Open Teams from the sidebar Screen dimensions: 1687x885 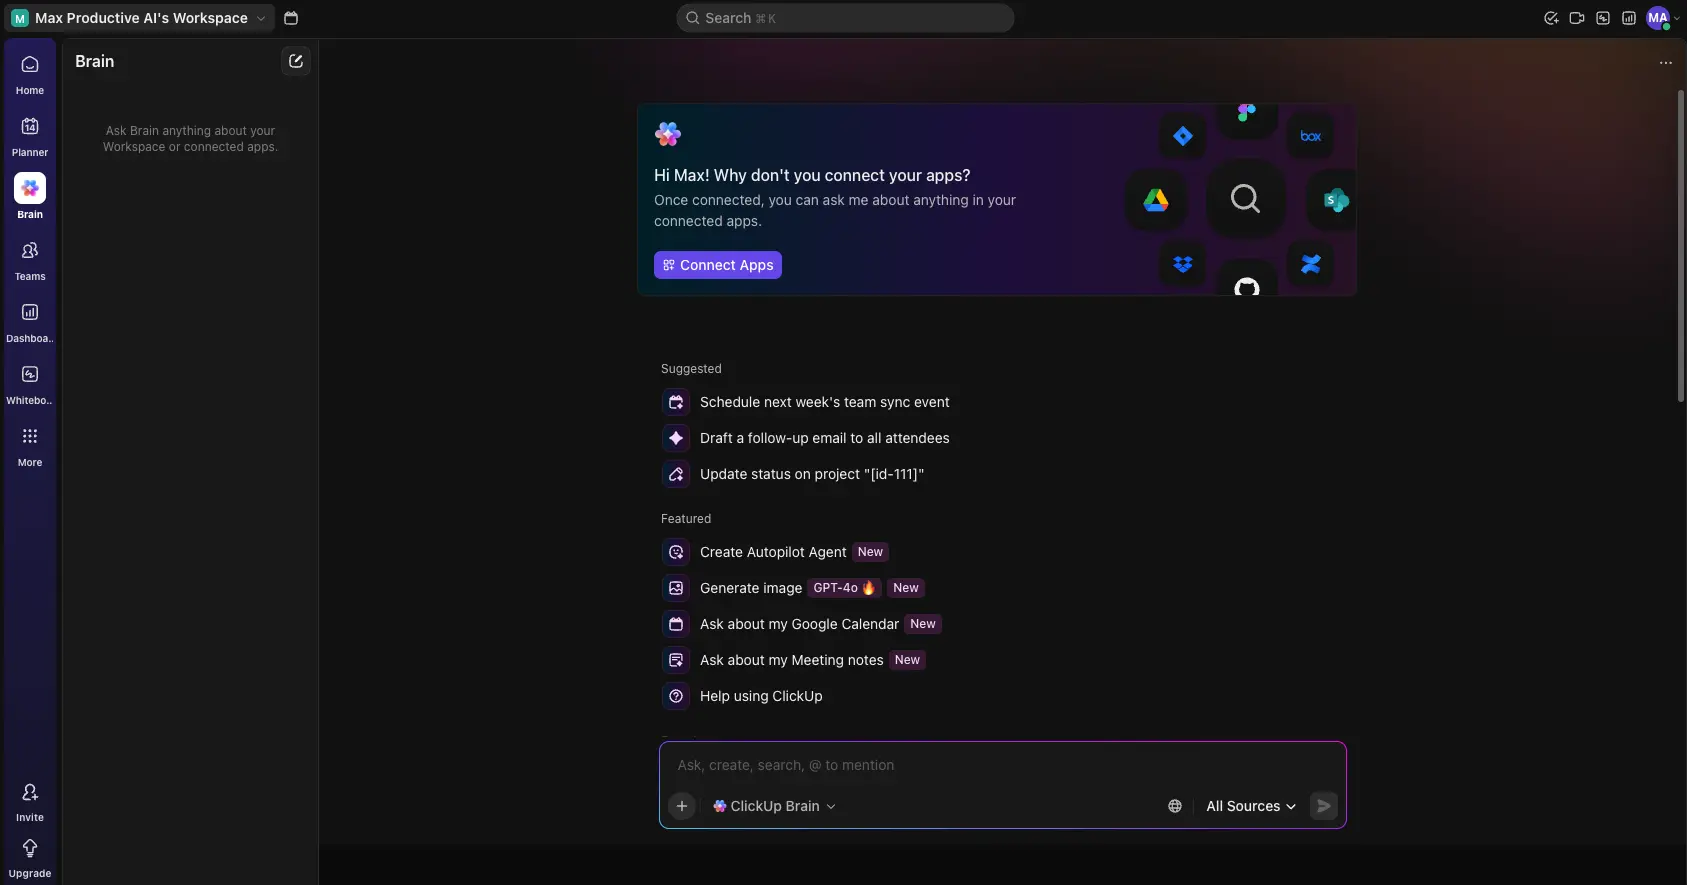click(30, 260)
